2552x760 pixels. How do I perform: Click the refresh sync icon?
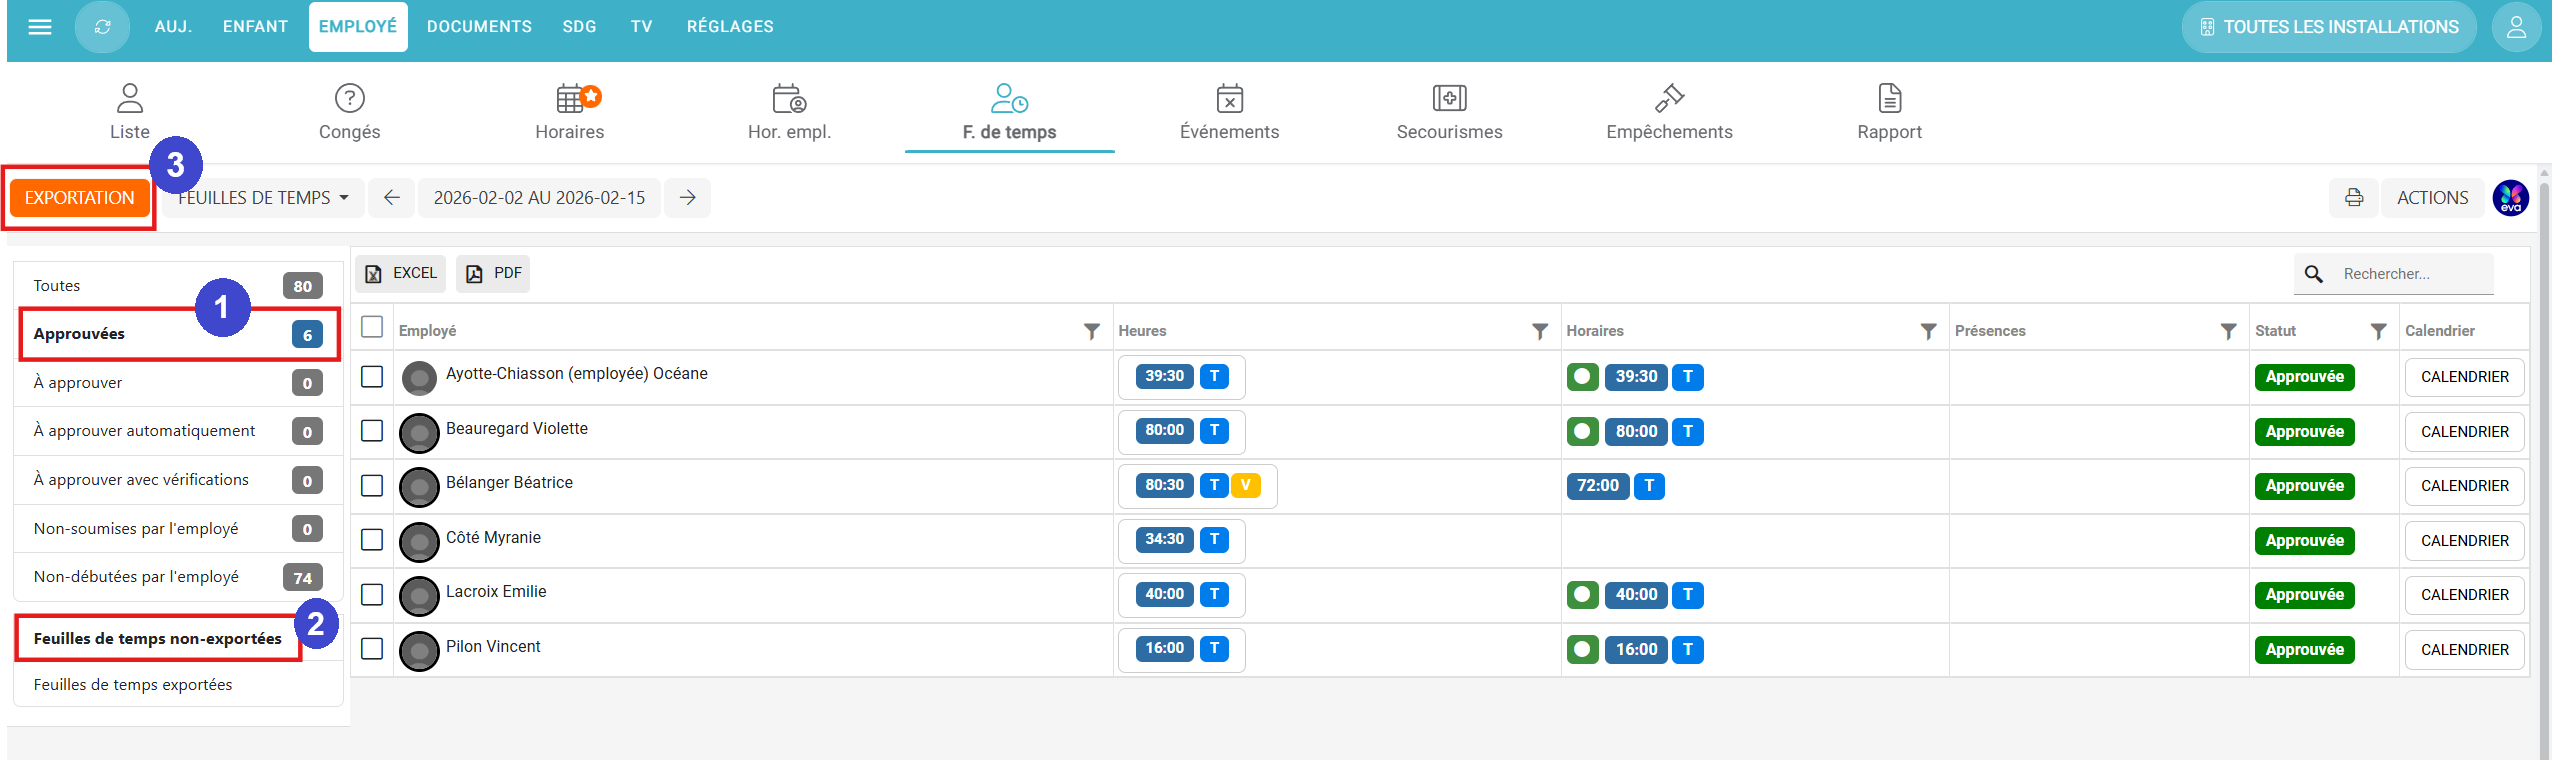102,27
